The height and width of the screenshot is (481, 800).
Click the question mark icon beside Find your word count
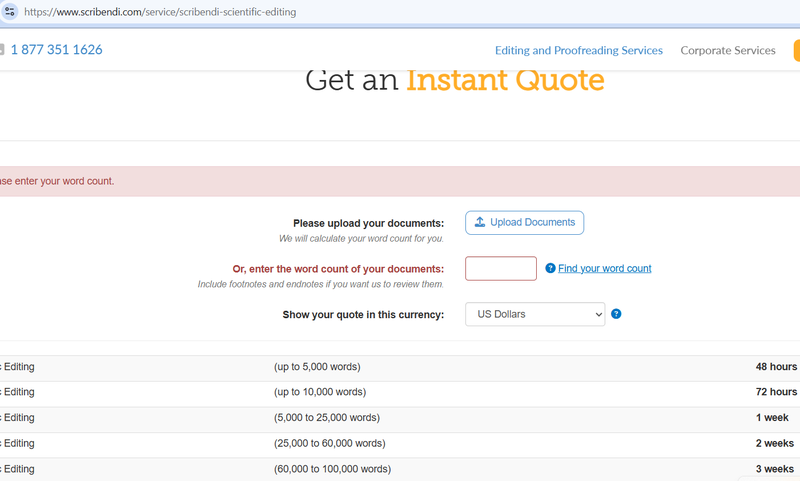(x=550, y=268)
